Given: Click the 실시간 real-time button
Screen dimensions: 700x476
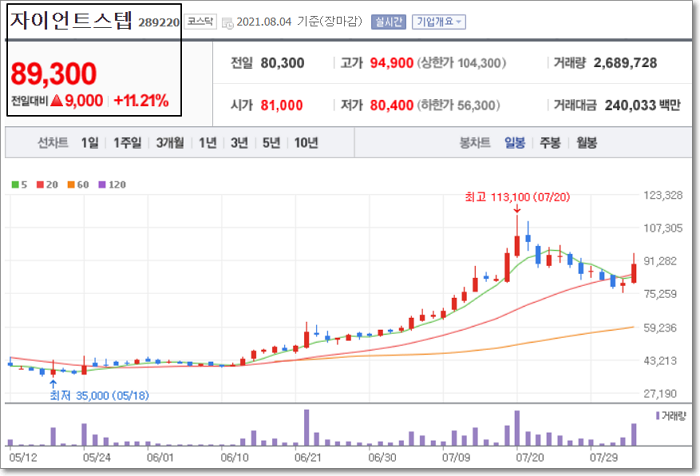Looking at the screenshot, I should 388,22.
